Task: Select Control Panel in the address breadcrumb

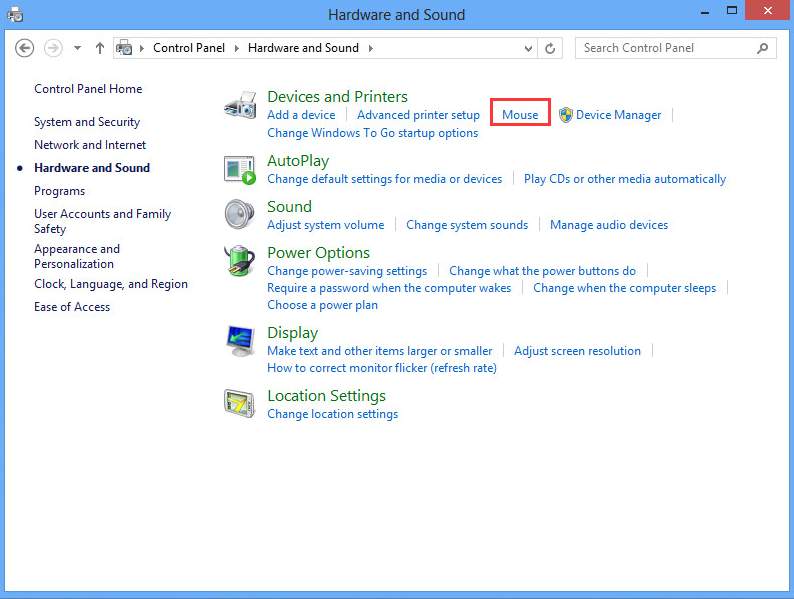Action: tap(188, 48)
